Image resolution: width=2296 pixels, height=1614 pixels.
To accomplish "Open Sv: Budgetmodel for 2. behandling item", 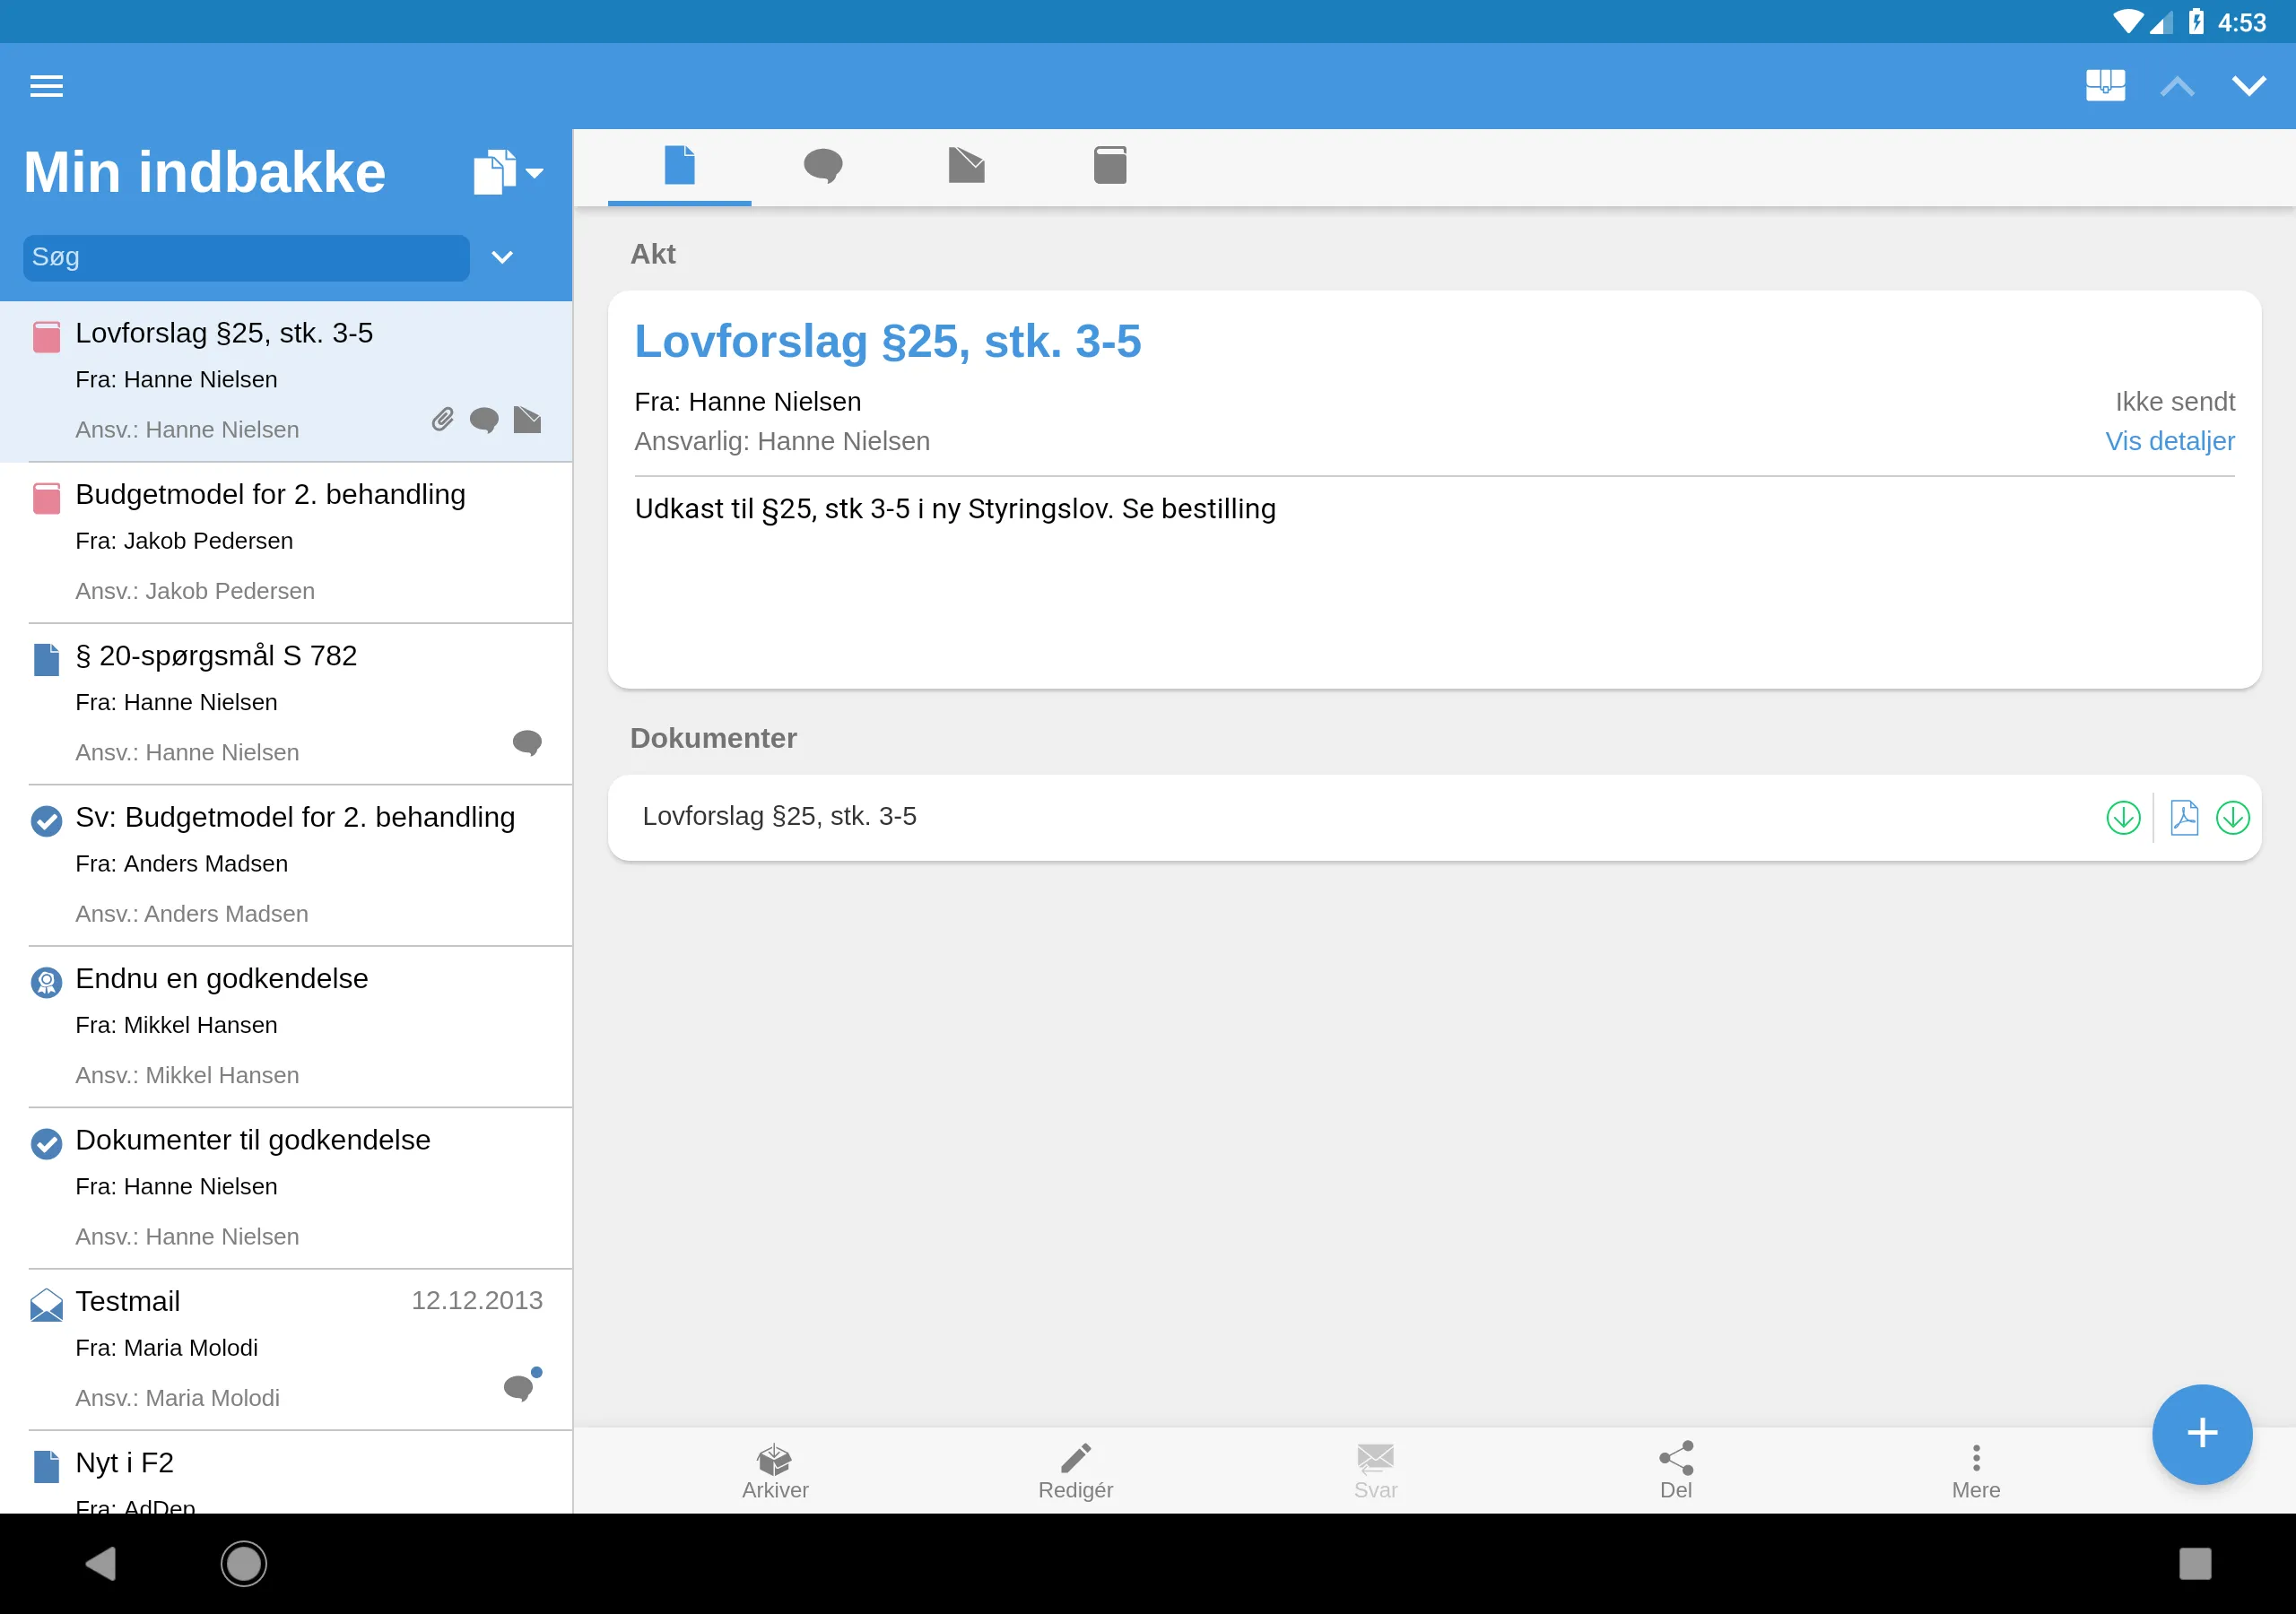I will pyautogui.click(x=286, y=865).
